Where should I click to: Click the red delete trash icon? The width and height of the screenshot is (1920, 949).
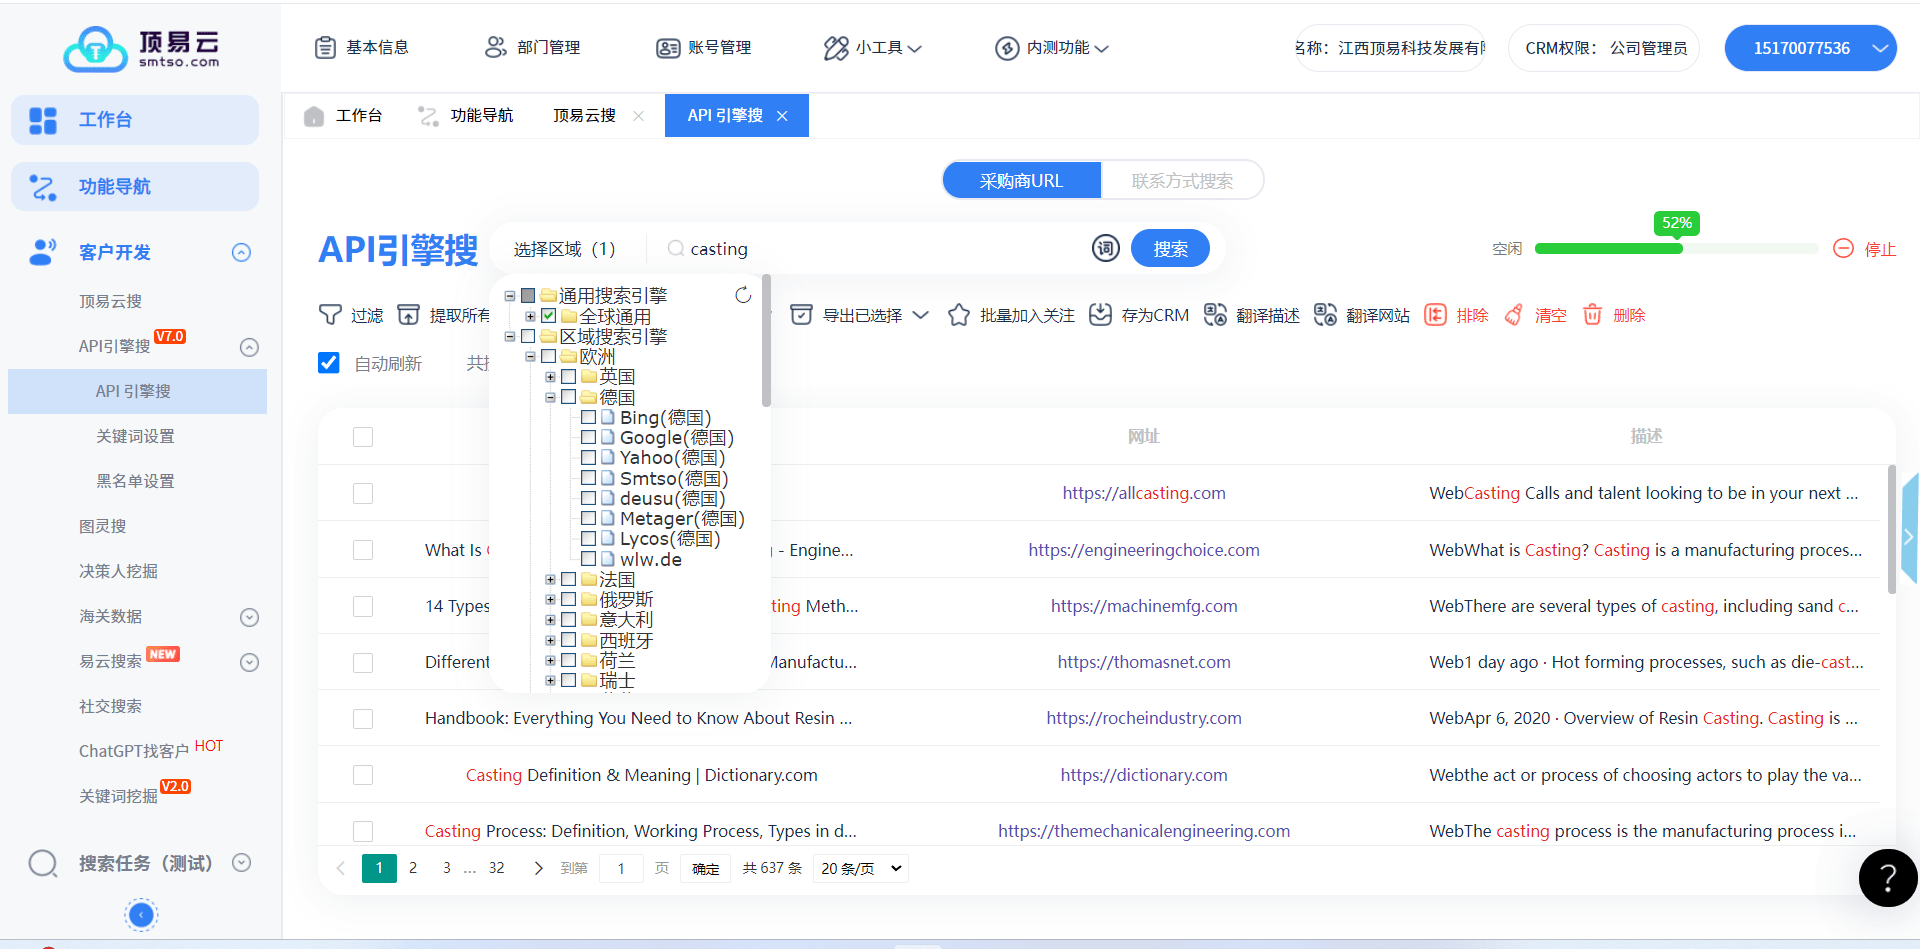tap(1592, 315)
